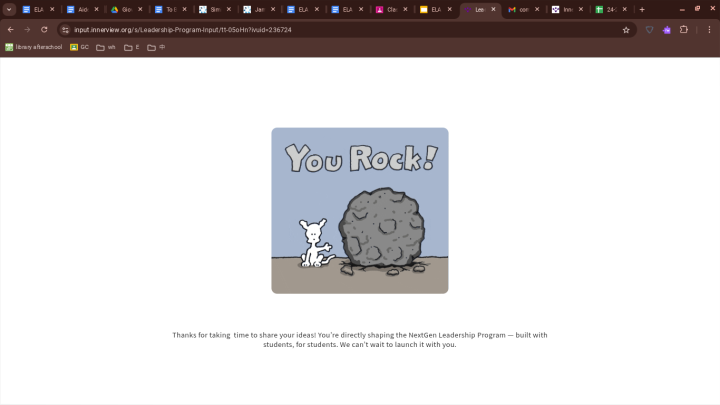
Task: Minimize the browser window
Action: 682,9
